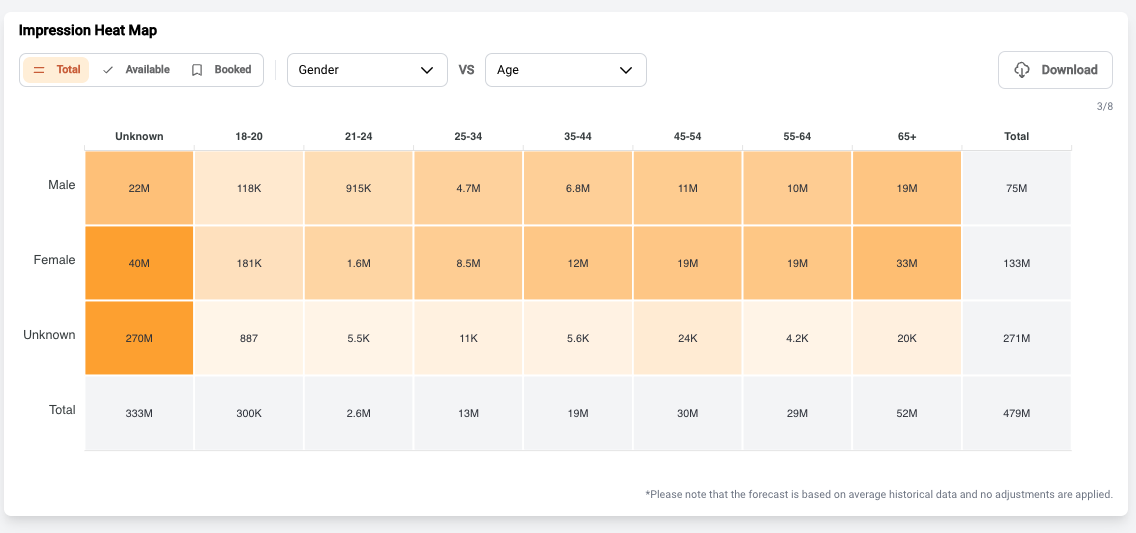Open the Gender dimension dropdown
This screenshot has width=1136, height=533.
click(x=366, y=70)
